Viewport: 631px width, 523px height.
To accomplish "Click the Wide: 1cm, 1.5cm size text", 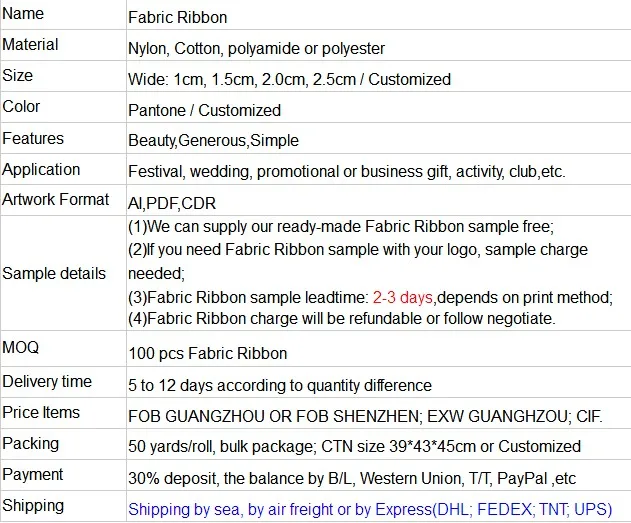I will (x=290, y=79).
